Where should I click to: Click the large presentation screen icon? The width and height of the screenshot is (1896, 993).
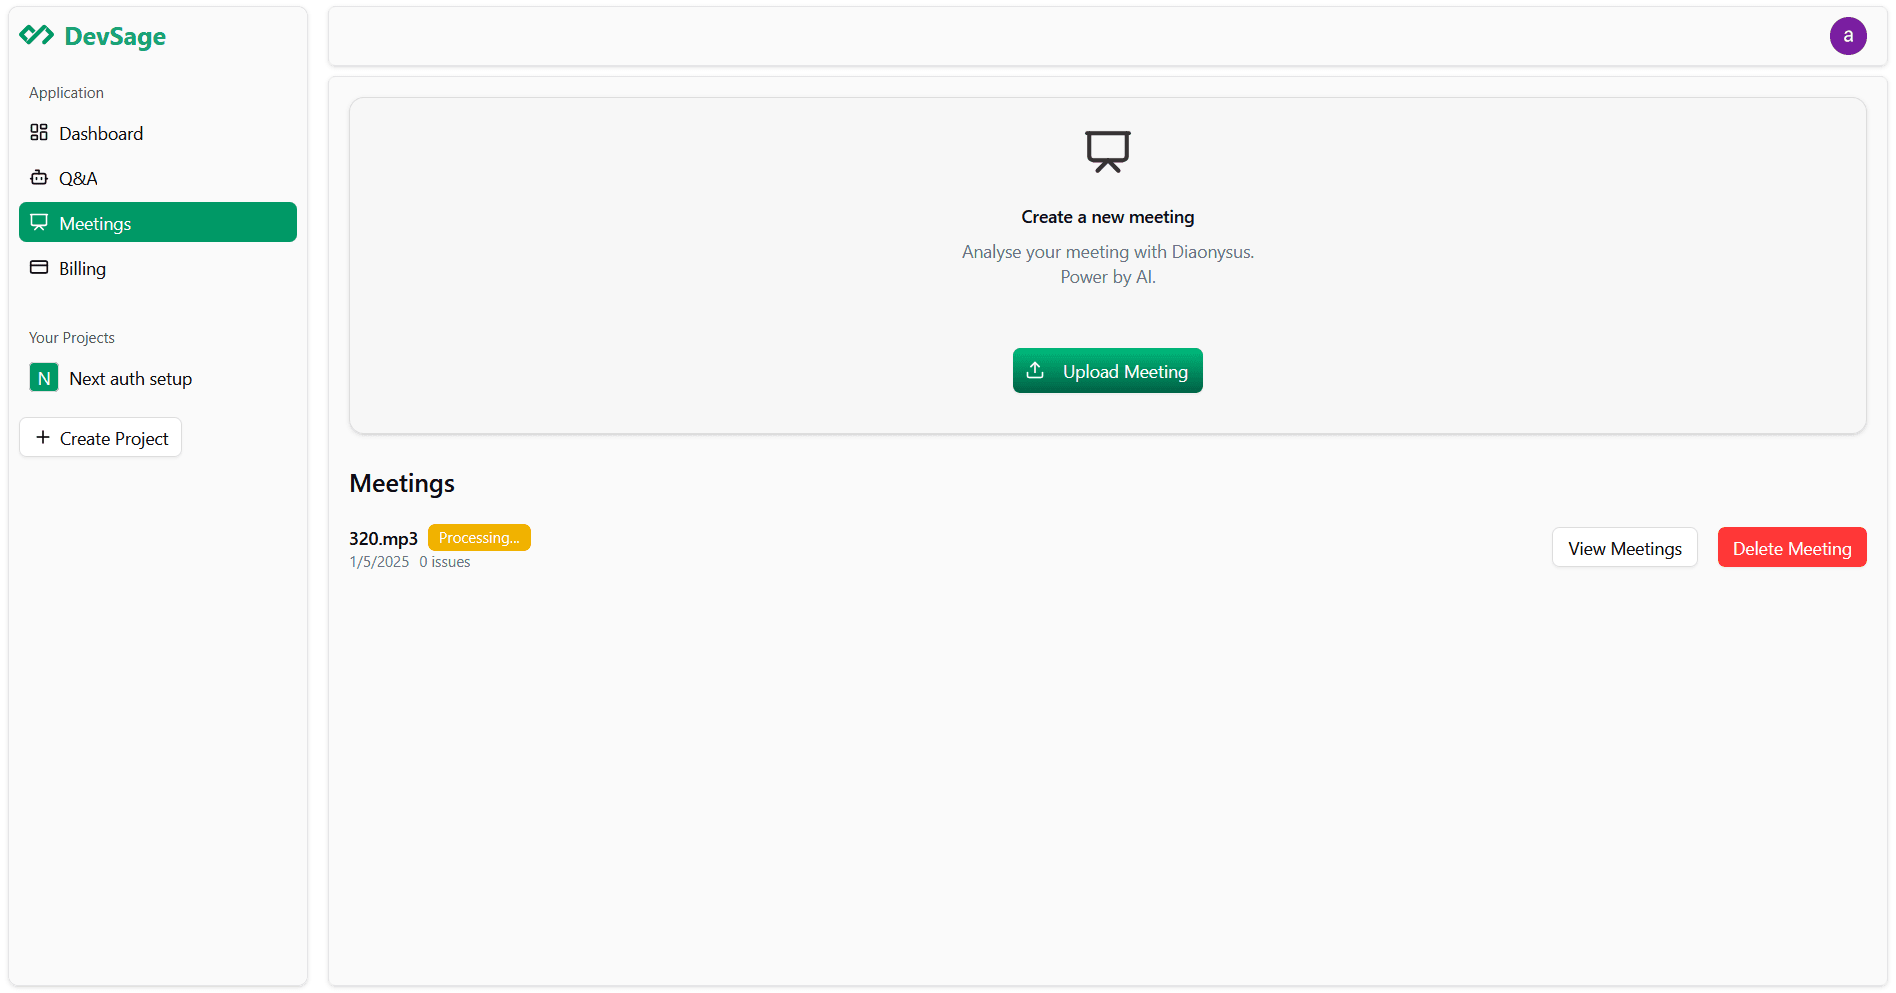1107,152
